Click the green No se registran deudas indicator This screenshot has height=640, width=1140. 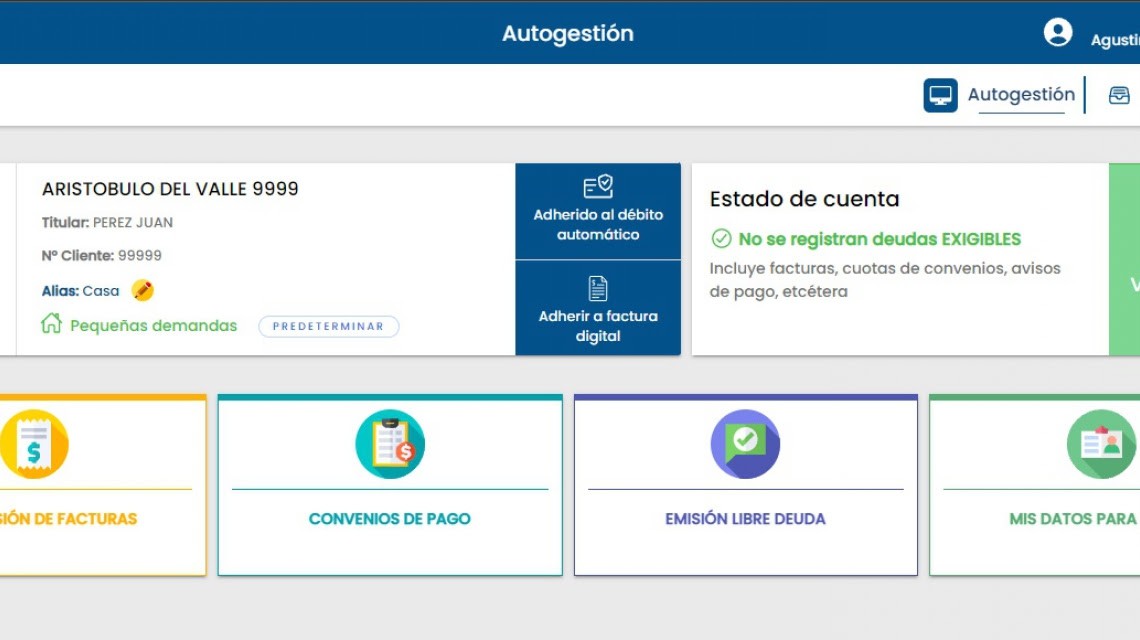point(865,238)
